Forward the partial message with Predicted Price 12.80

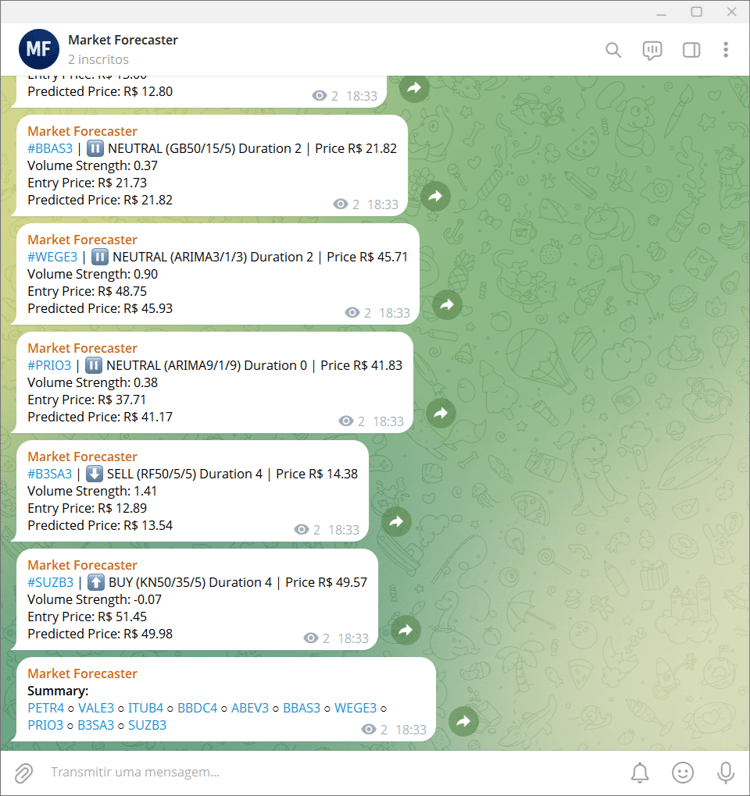pos(414,87)
